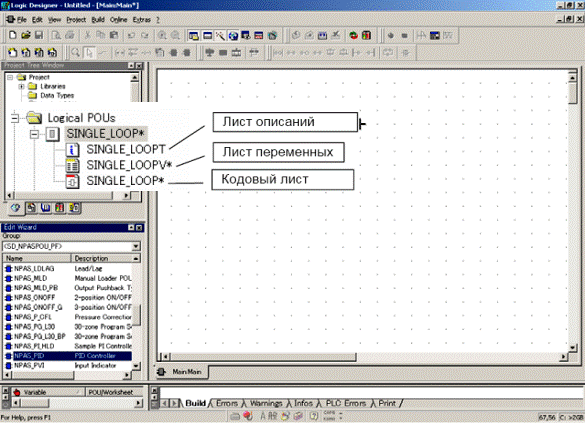This screenshot has height=423, width=585.
Task: Click the red-striped window toolbar icon
Action: pyautogui.click(x=259, y=35)
